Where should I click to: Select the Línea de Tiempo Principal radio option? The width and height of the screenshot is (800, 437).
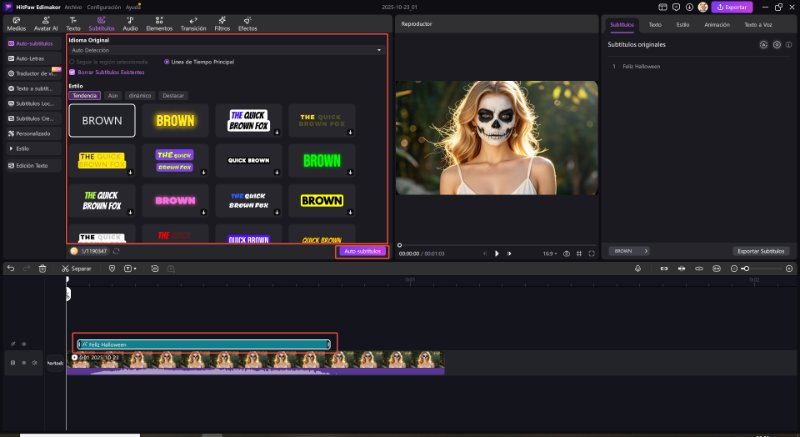tap(167, 62)
